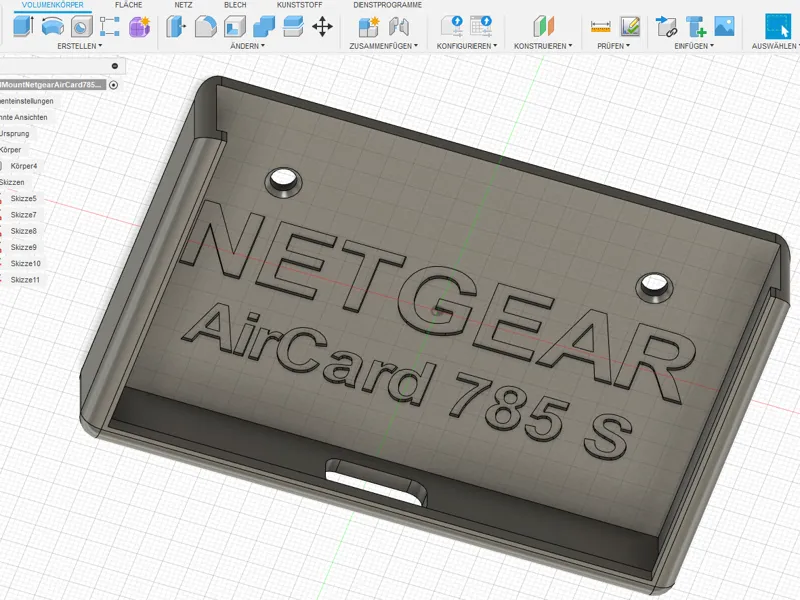
Task: Switch to the FLÄCHE tab
Action: (x=129, y=5)
